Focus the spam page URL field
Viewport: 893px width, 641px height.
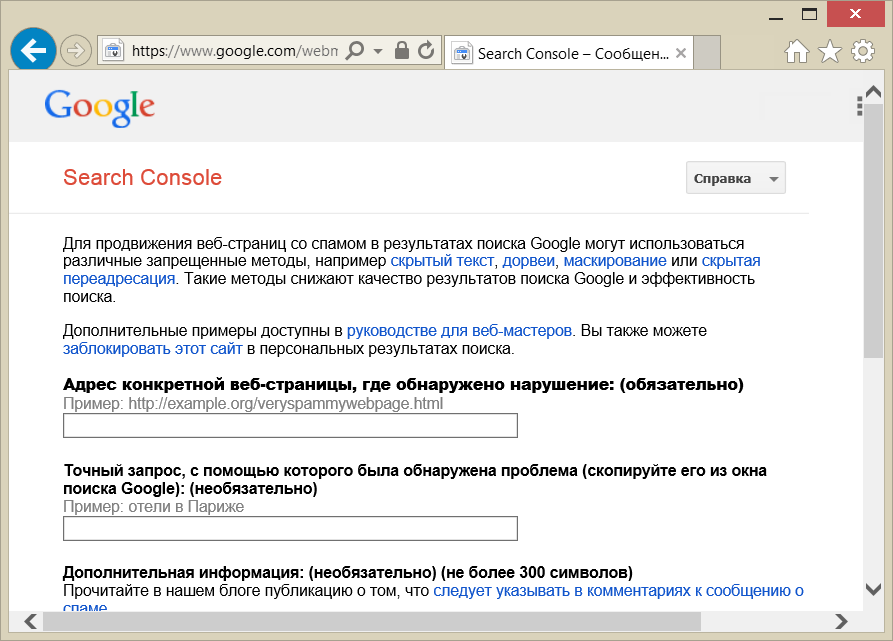290,425
